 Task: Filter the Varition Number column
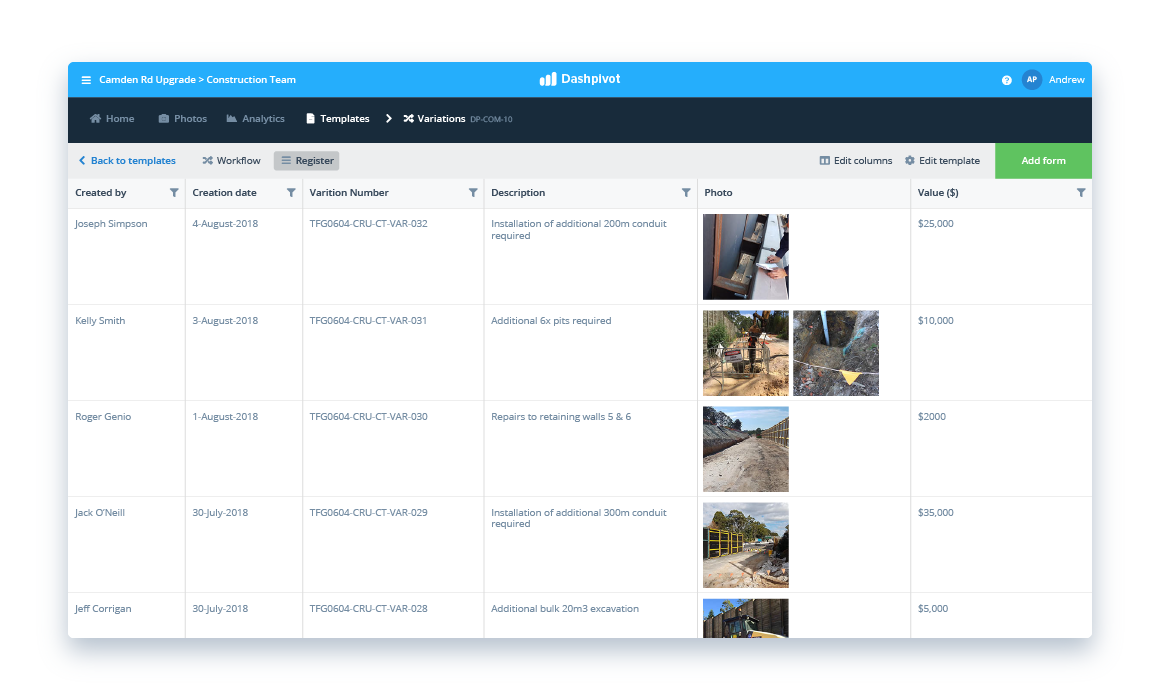pyautogui.click(x=473, y=192)
